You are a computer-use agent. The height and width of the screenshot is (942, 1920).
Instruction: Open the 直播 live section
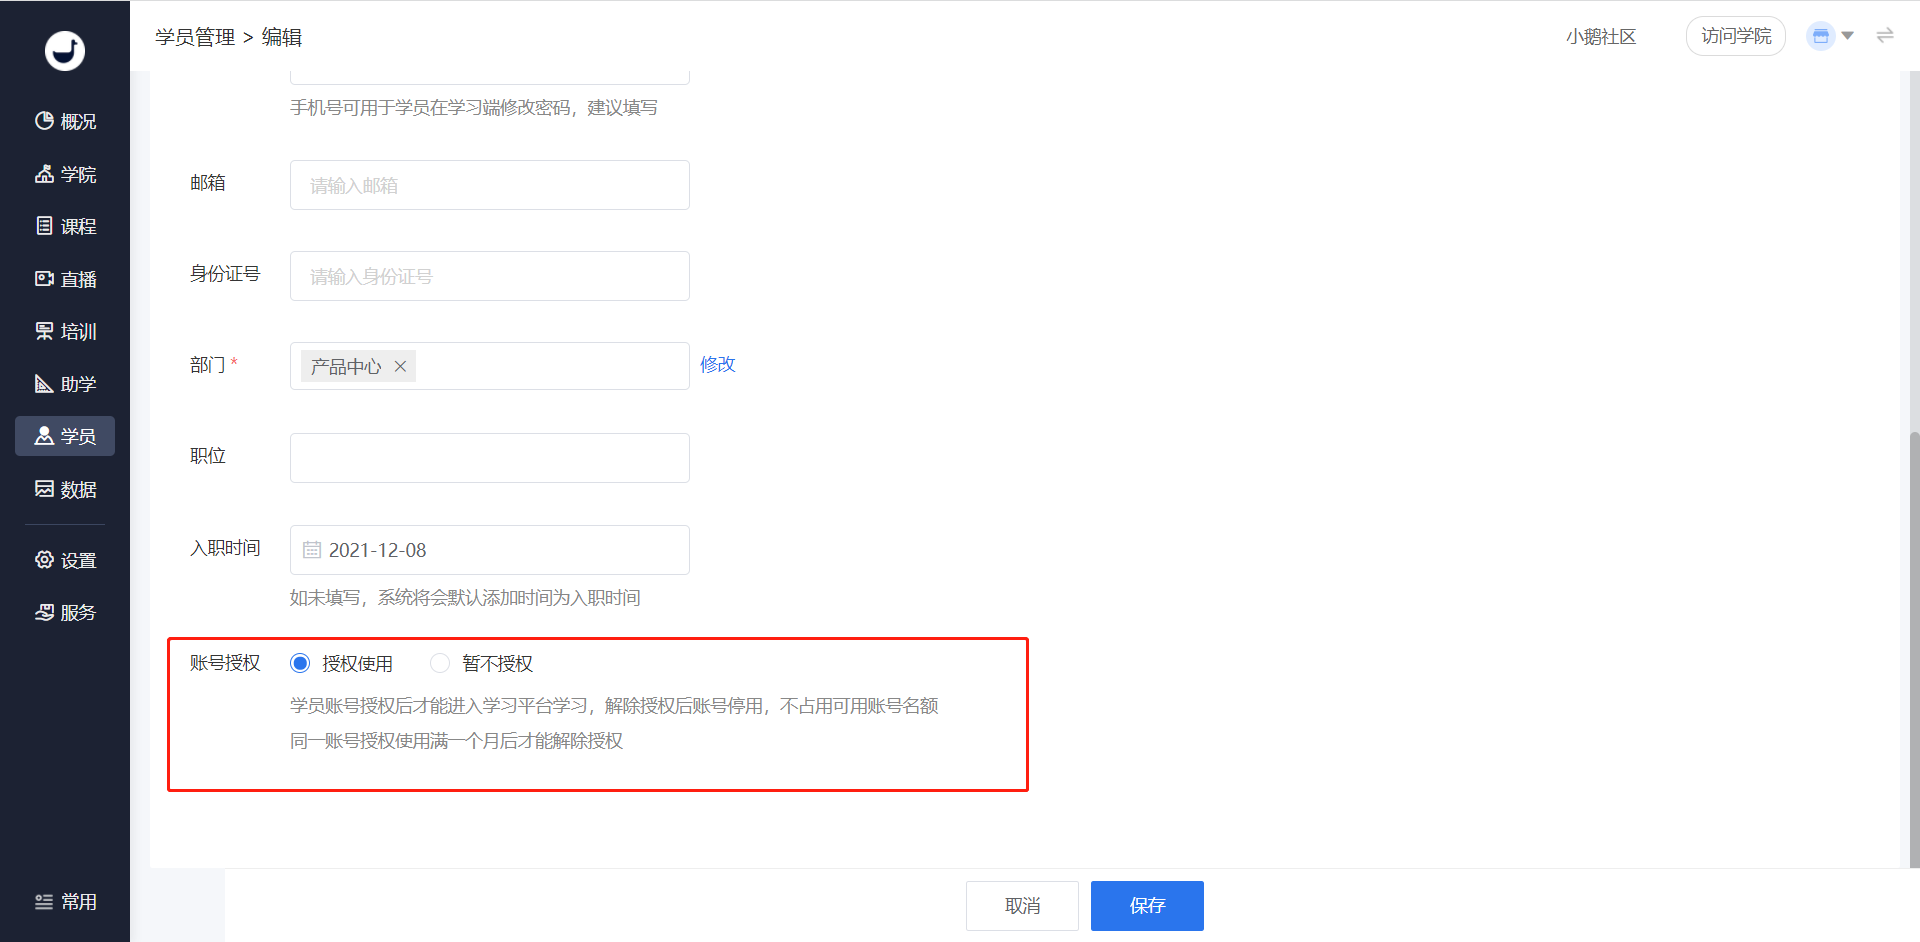pos(65,279)
